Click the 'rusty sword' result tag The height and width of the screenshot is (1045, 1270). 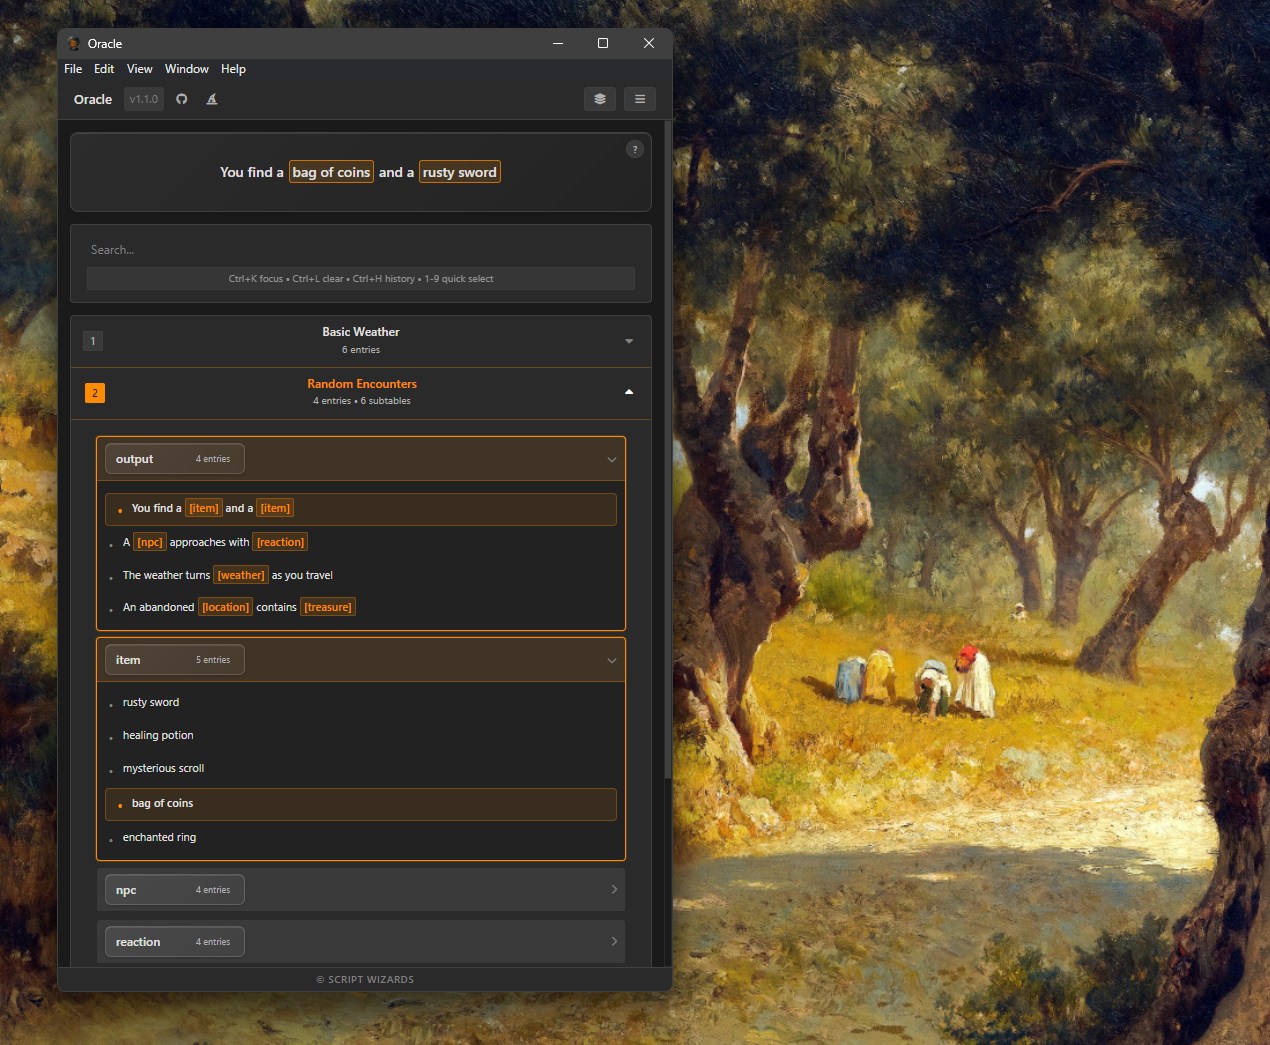(x=460, y=172)
